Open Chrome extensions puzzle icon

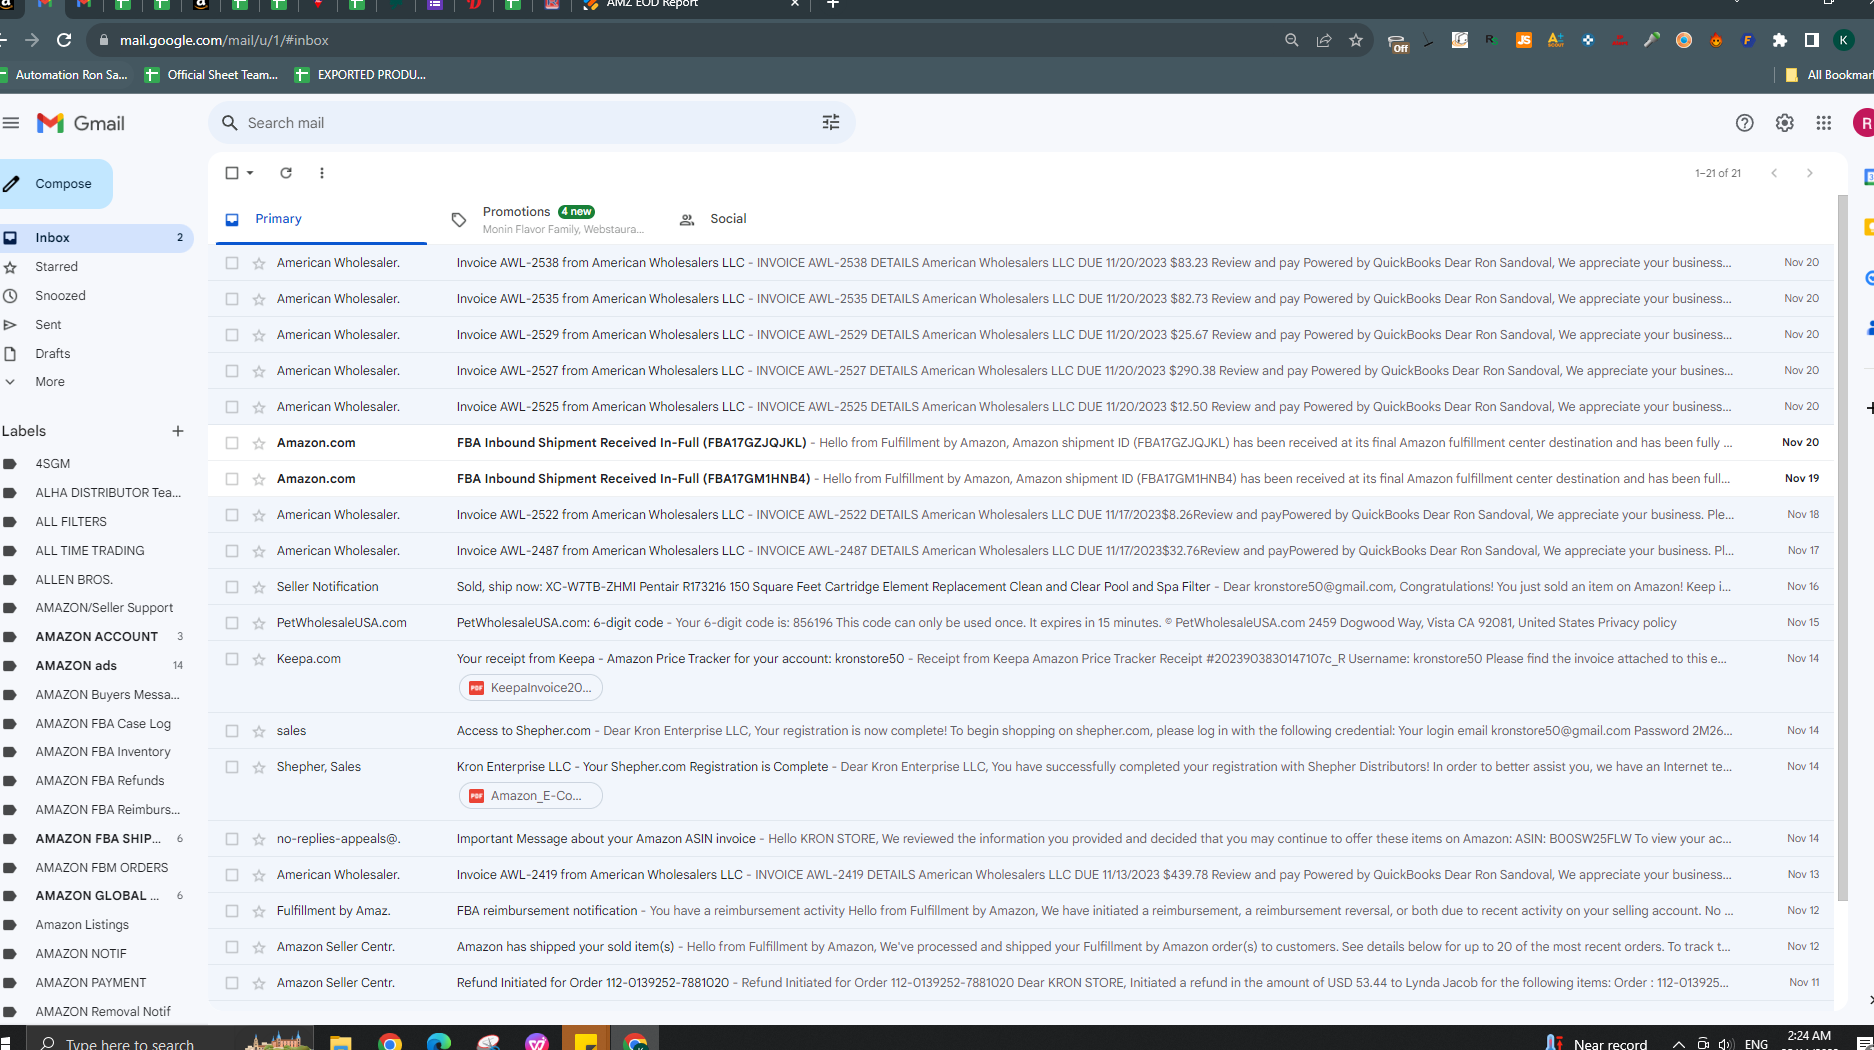[1780, 40]
